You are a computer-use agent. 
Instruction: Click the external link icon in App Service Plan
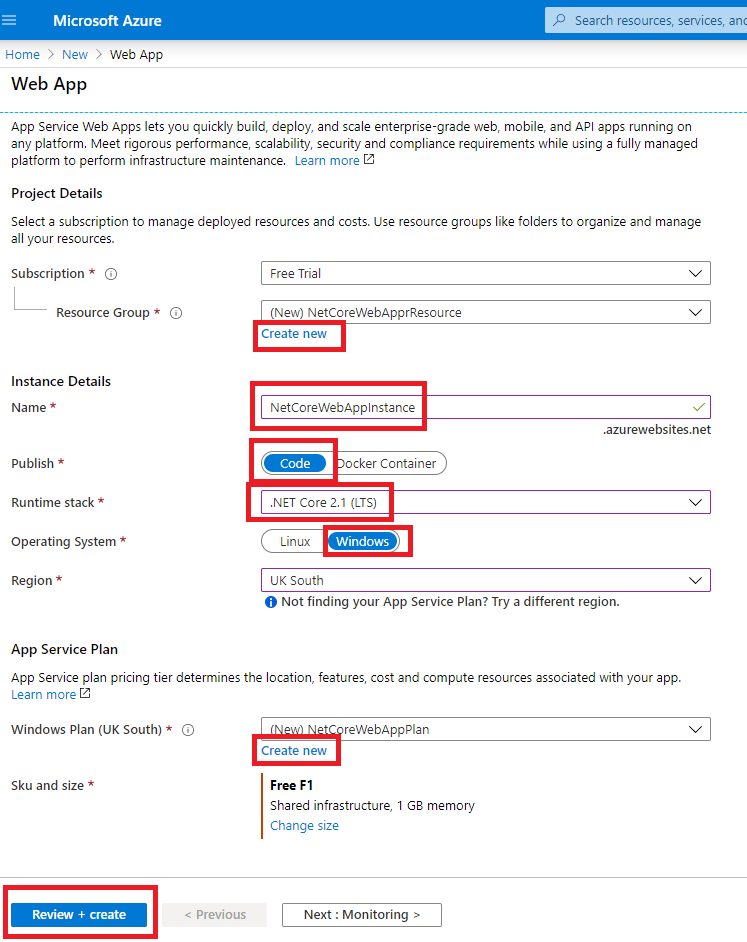(x=85, y=694)
